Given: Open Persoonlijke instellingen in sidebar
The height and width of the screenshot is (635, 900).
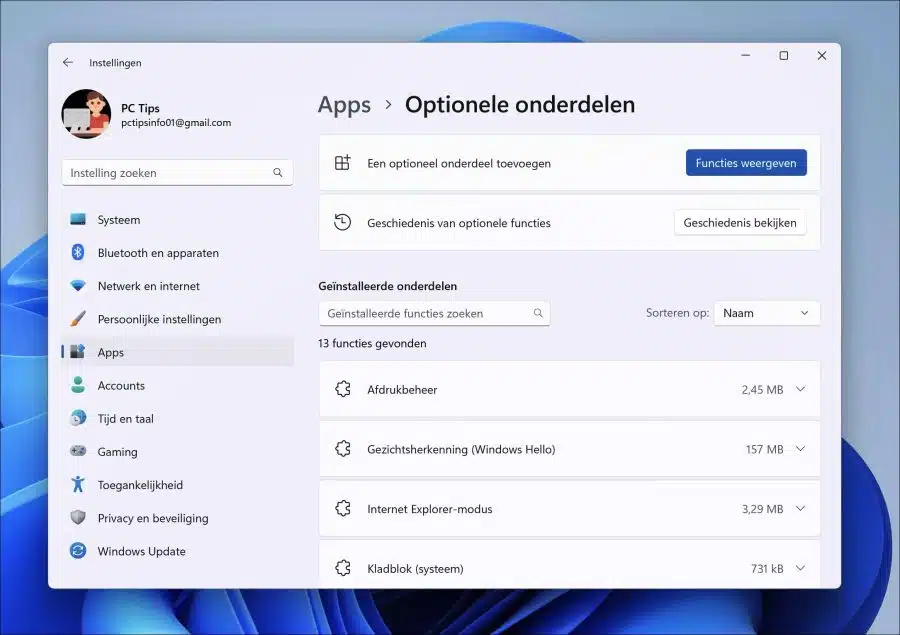Looking at the screenshot, I should (177, 319).
